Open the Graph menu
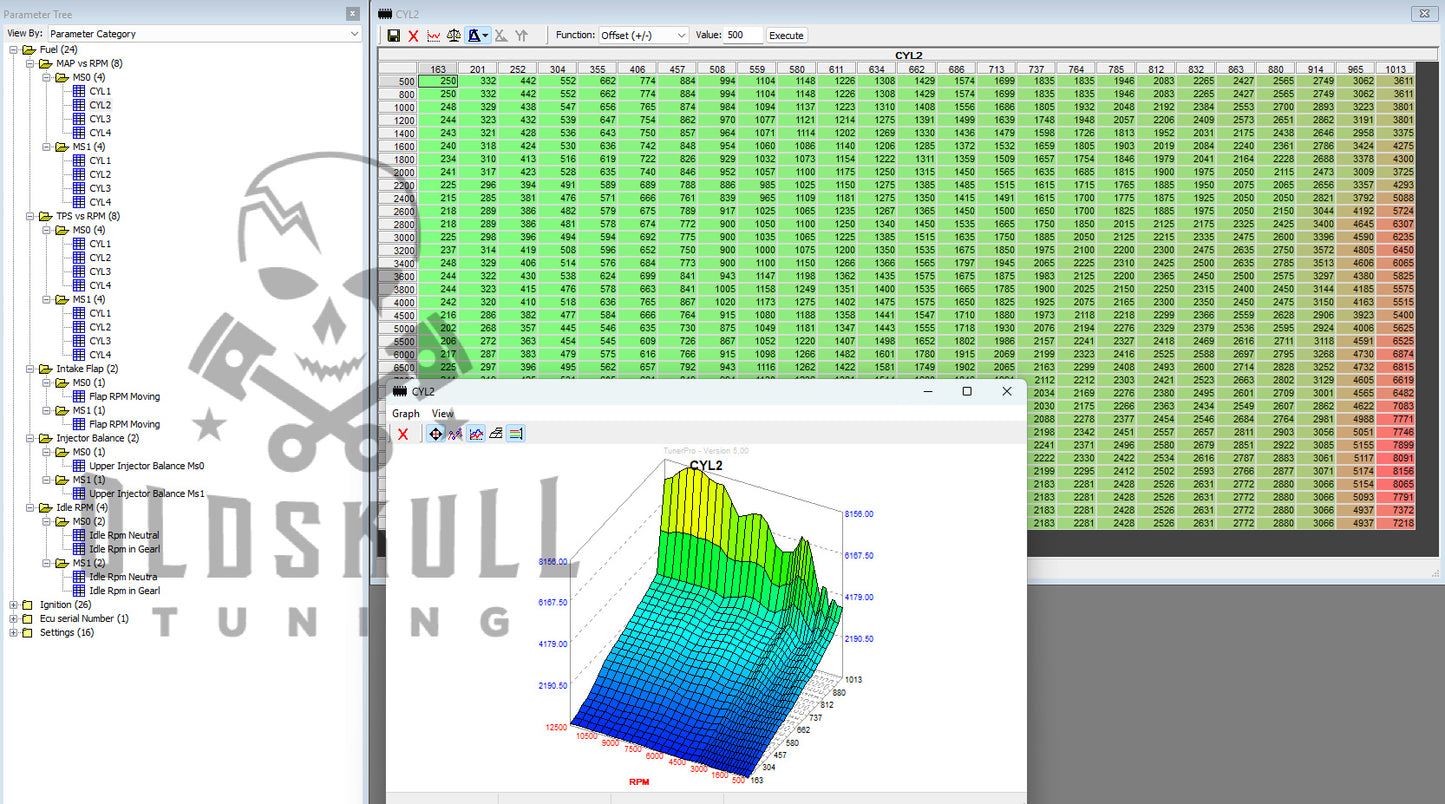This screenshot has height=804, width=1445. pos(406,413)
